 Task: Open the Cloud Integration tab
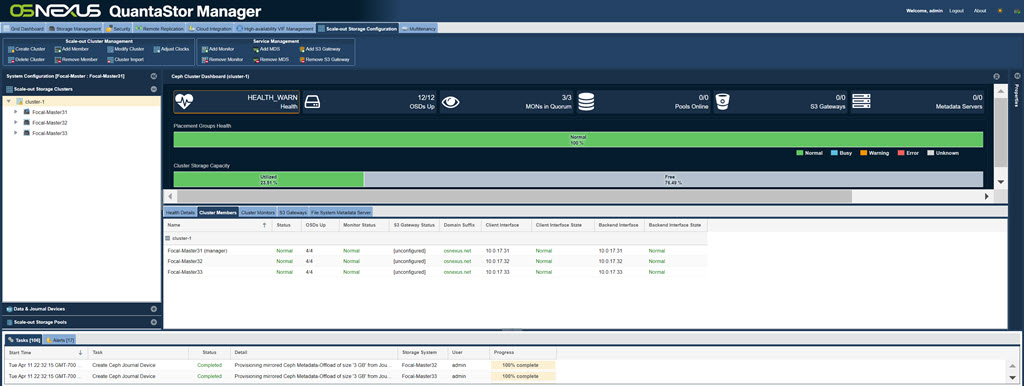(210, 29)
